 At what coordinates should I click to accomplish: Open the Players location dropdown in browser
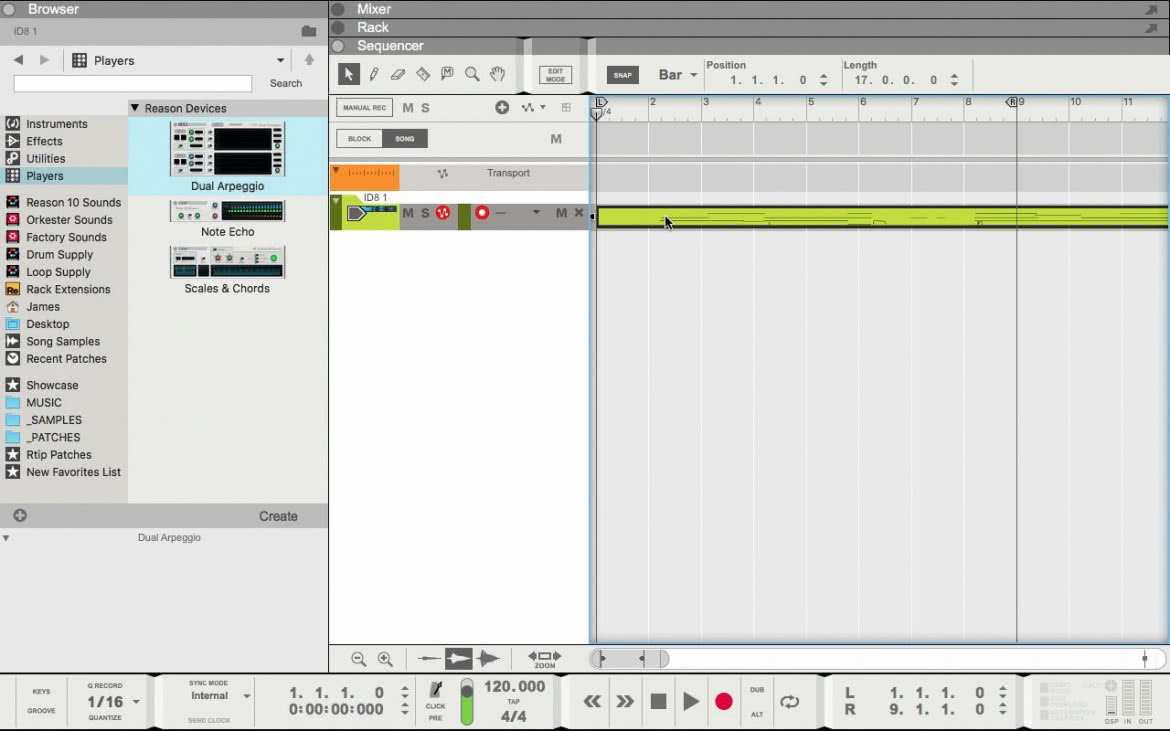tap(178, 60)
